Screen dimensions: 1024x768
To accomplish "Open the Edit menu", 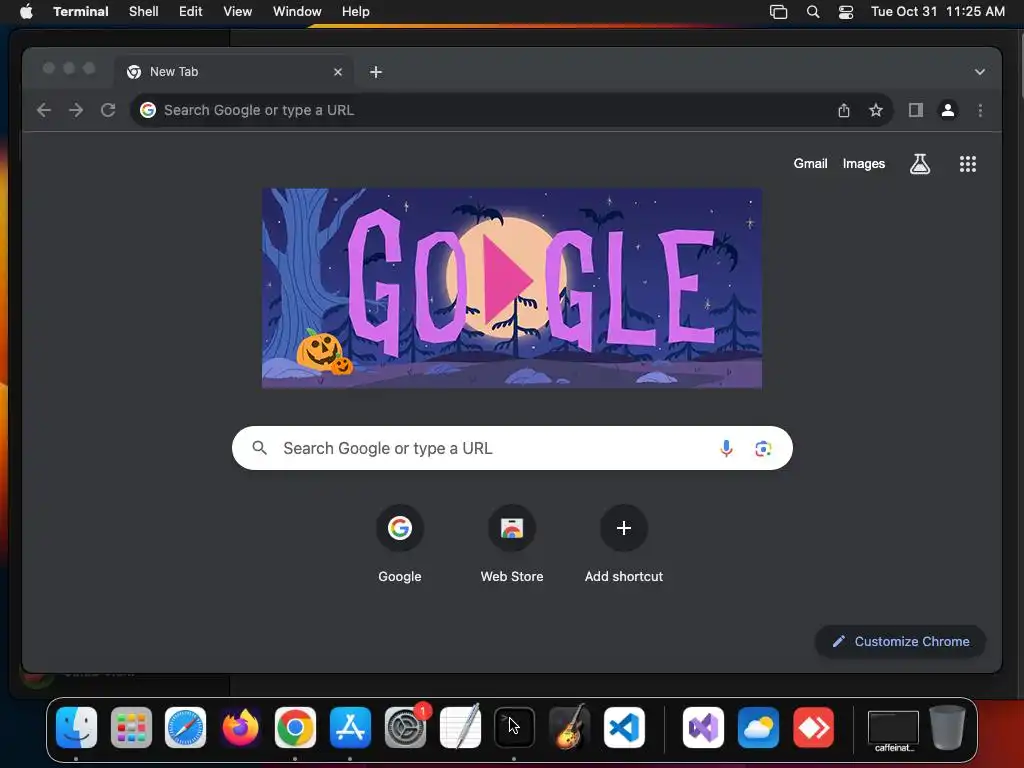I will (x=191, y=12).
